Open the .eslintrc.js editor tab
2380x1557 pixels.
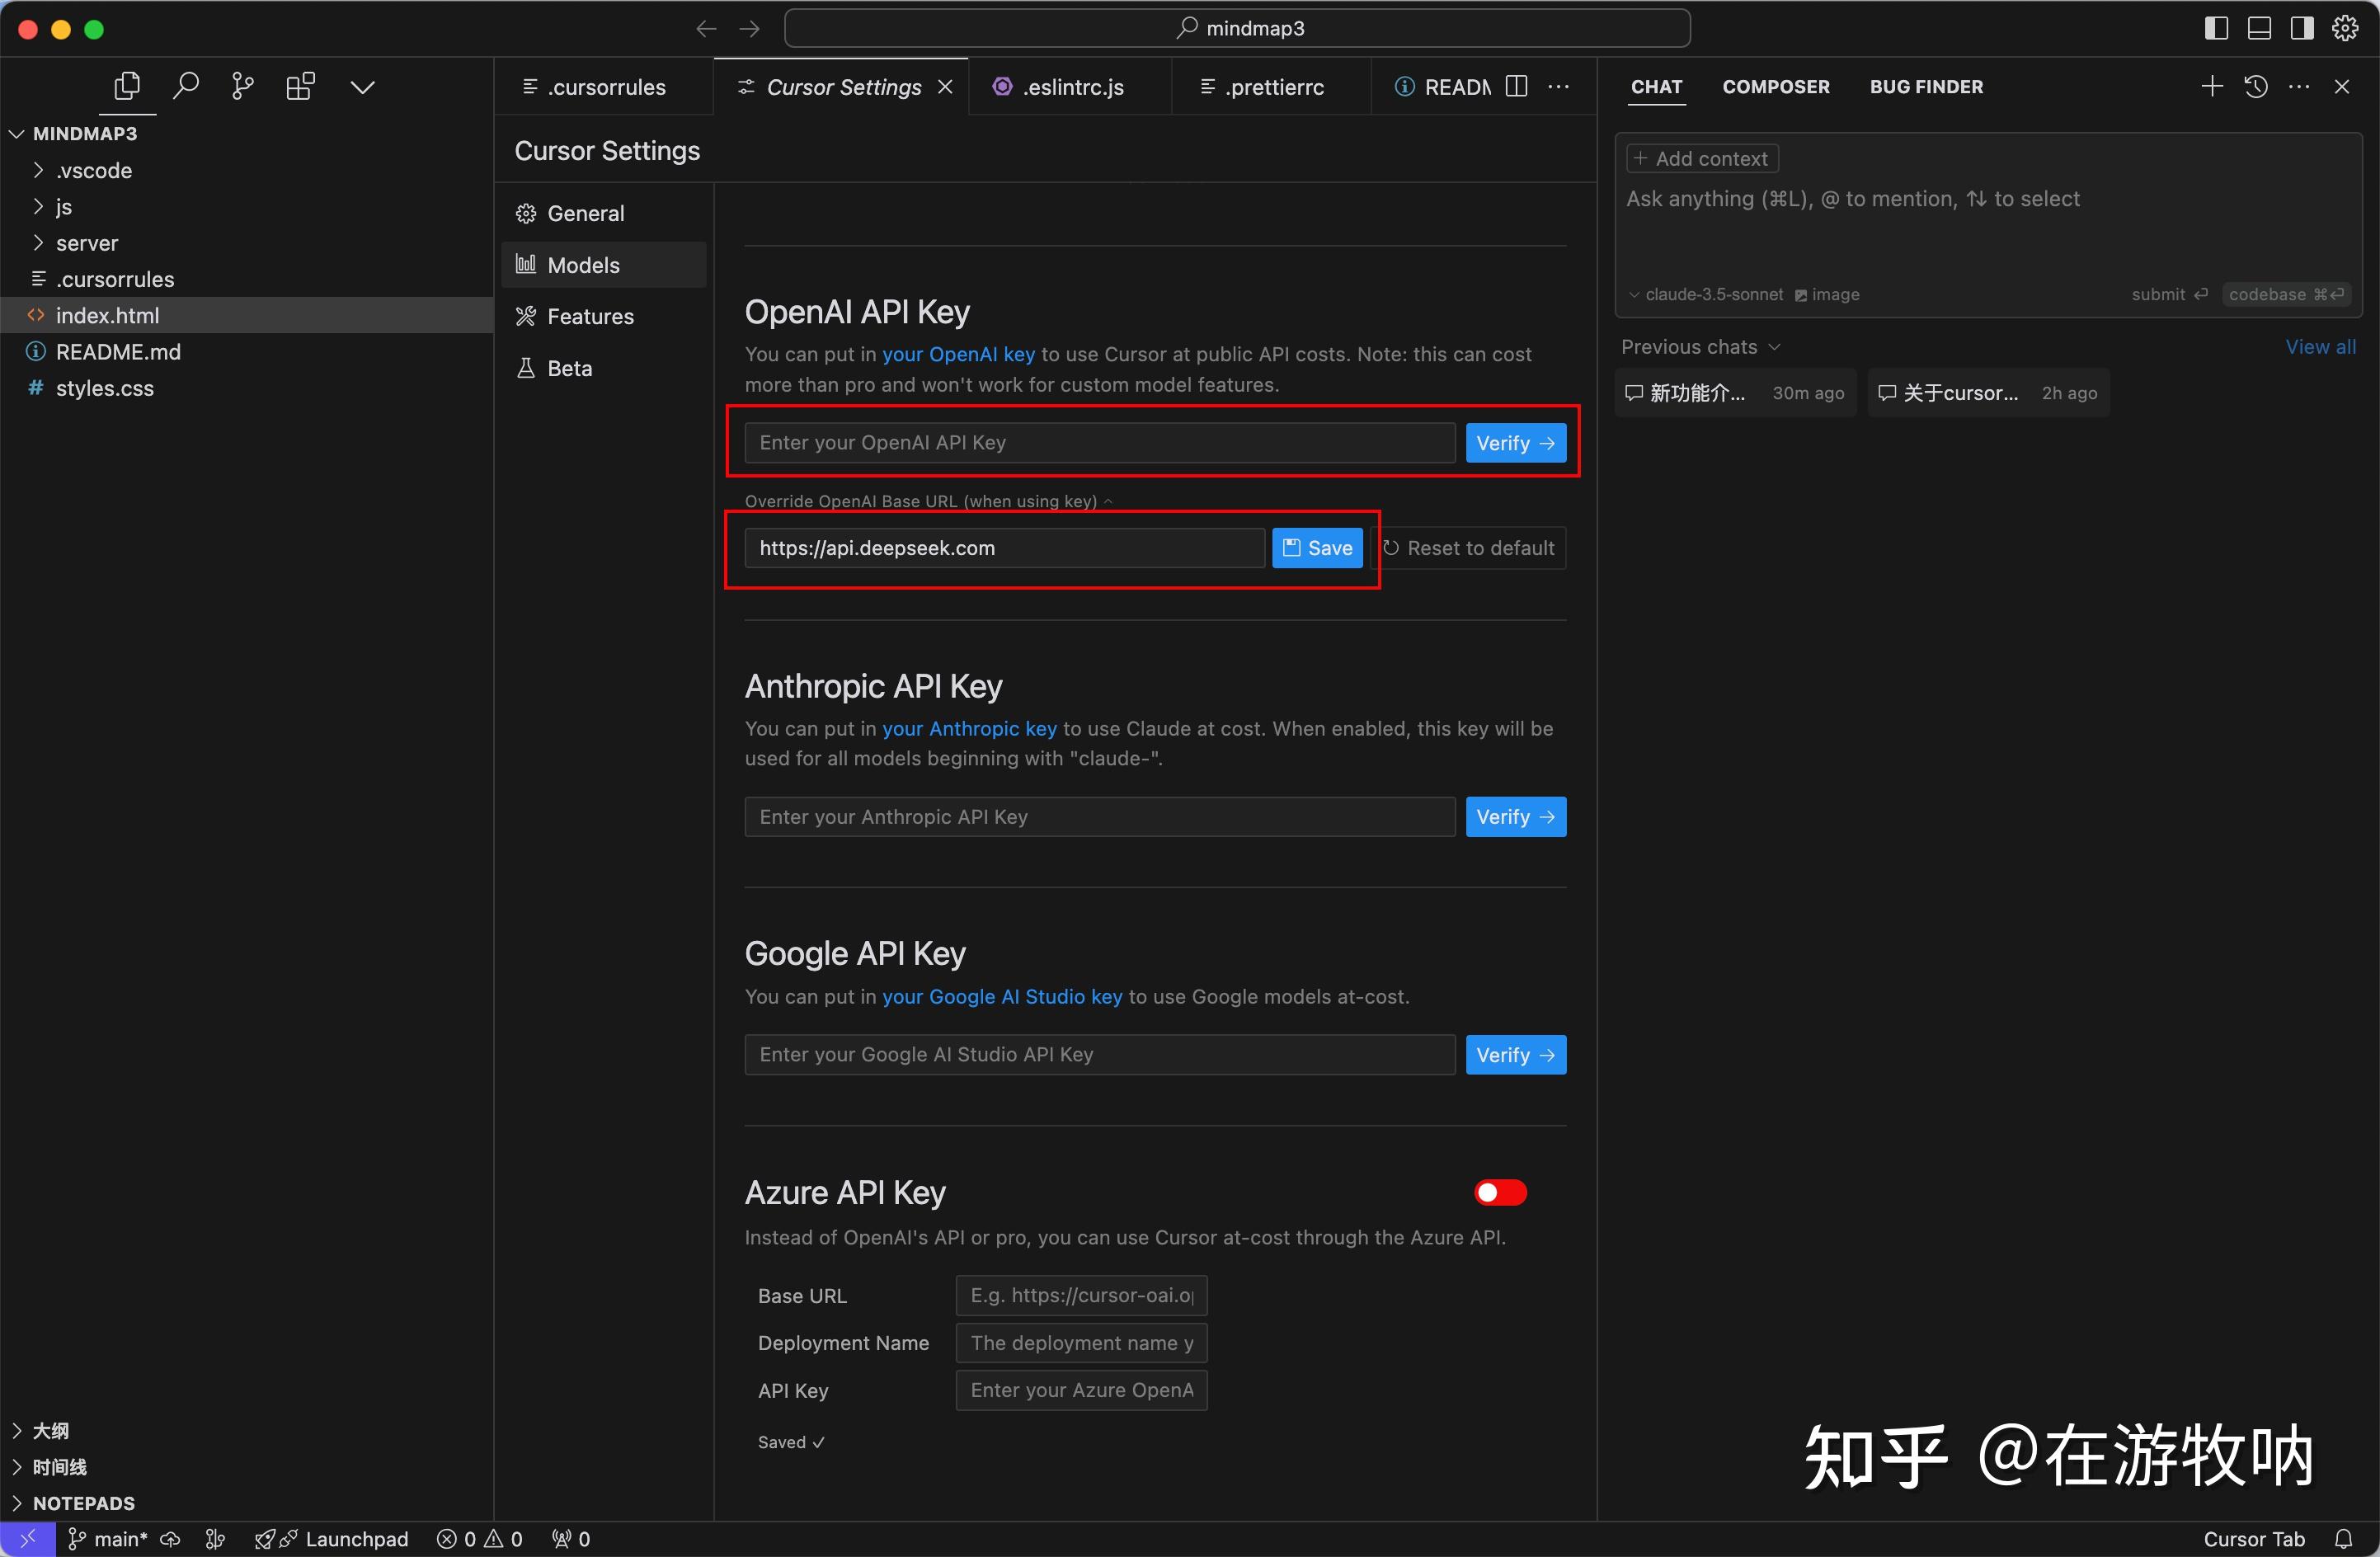(1071, 87)
